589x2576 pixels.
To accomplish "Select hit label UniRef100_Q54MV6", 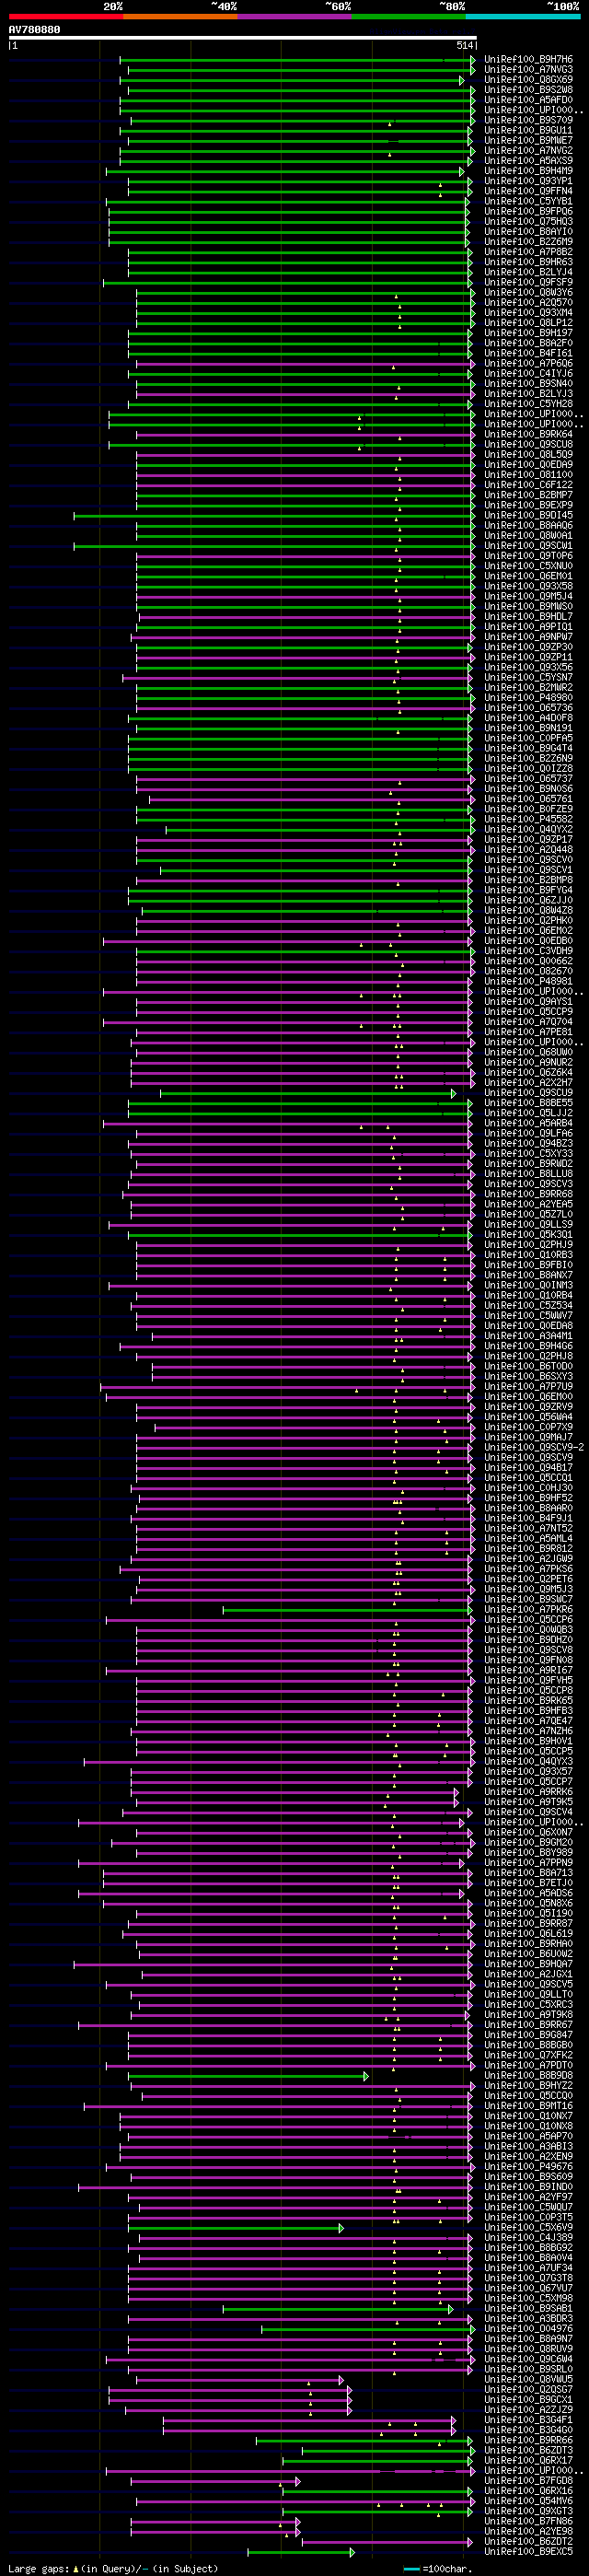I will click(529, 2501).
